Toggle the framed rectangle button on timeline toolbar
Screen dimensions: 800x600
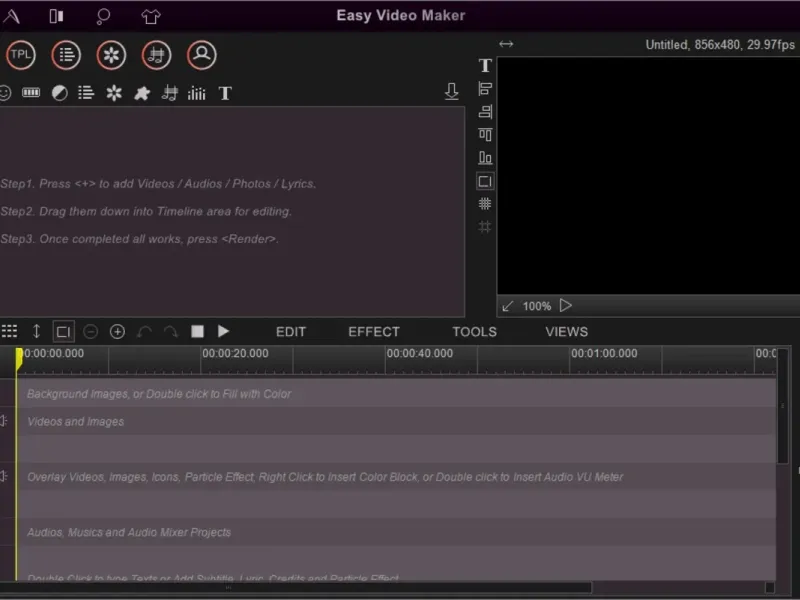(x=64, y=332)
